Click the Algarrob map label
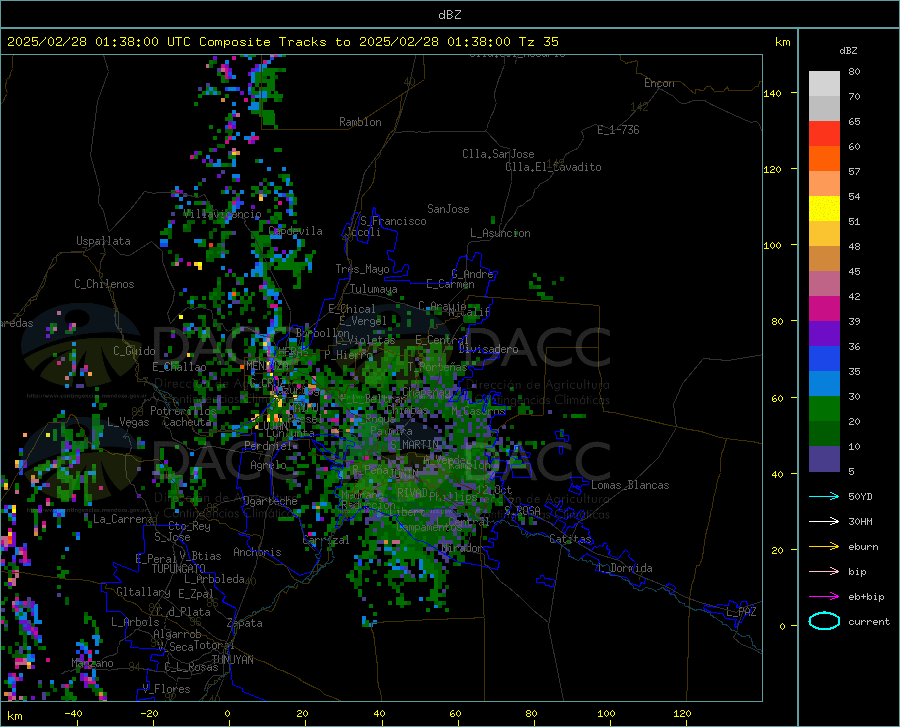The width and height of the screenshot is (900, 727). point(177,634)
